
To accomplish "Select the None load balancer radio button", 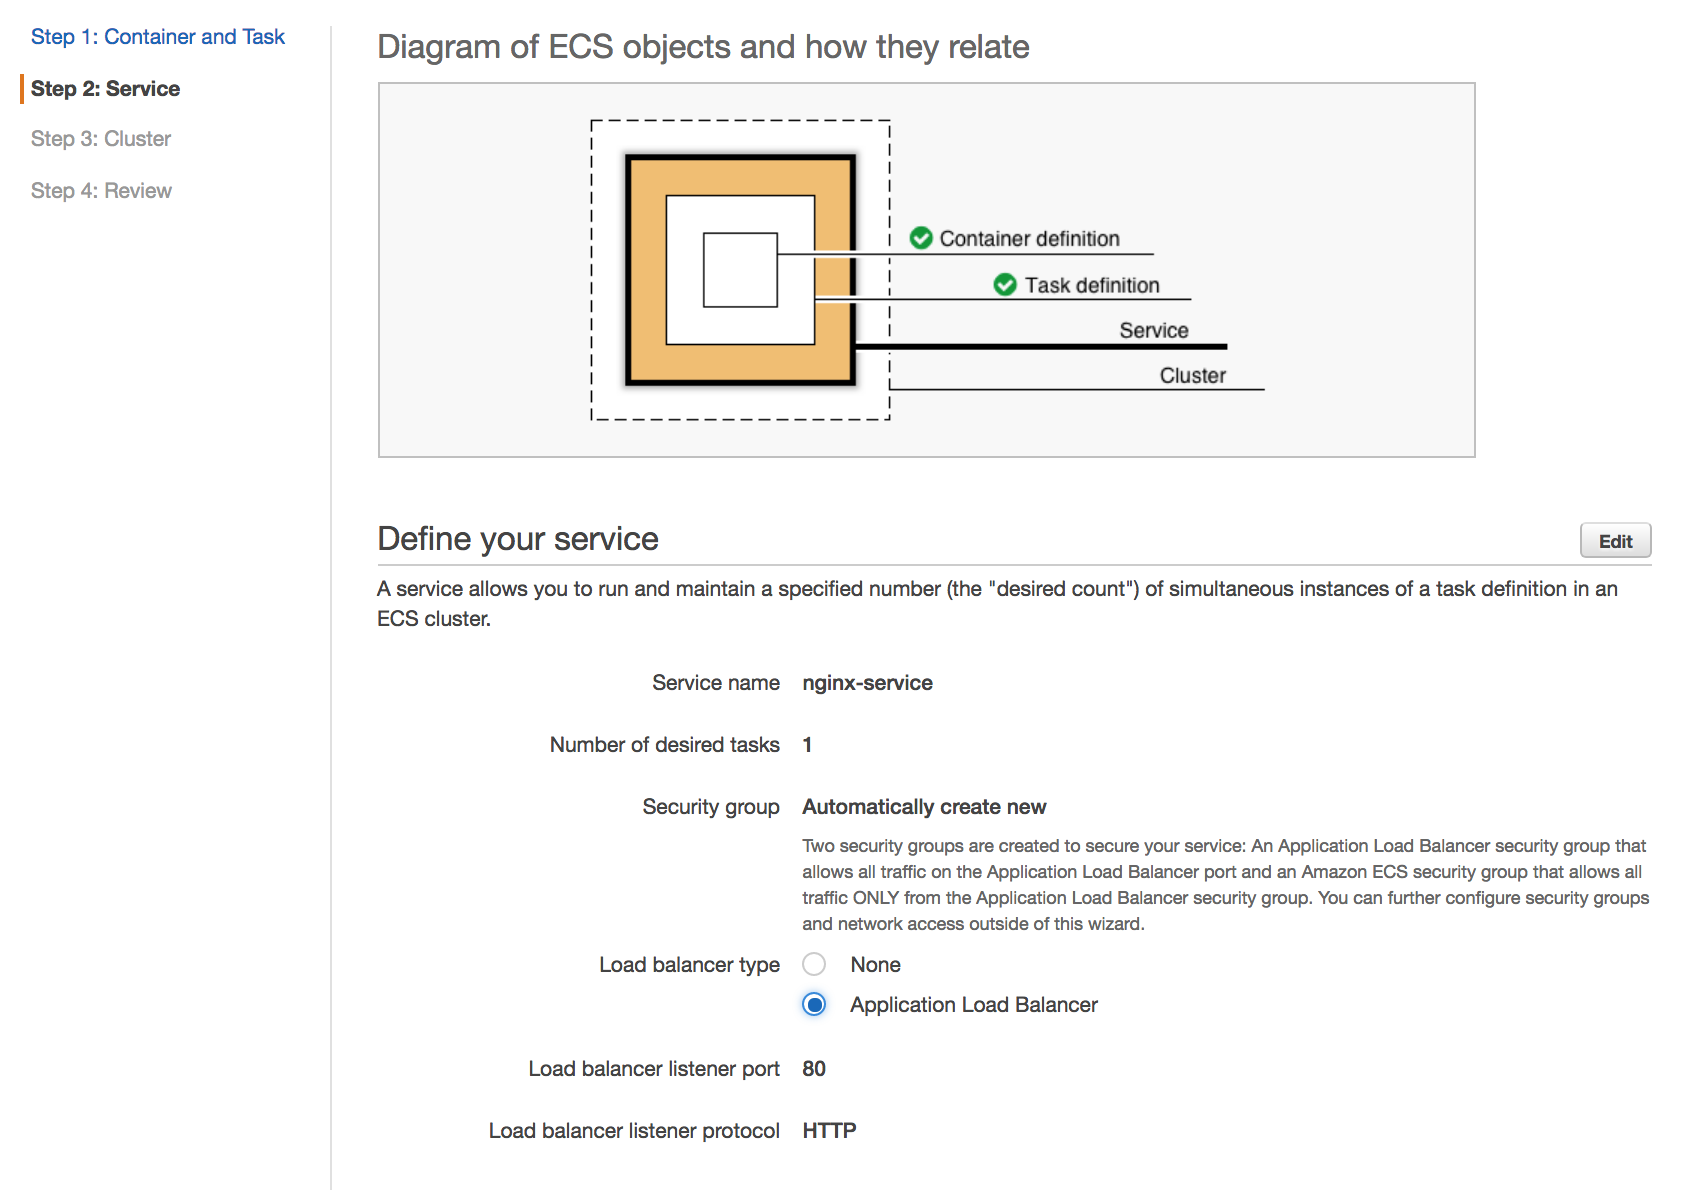I will [815, 964].
